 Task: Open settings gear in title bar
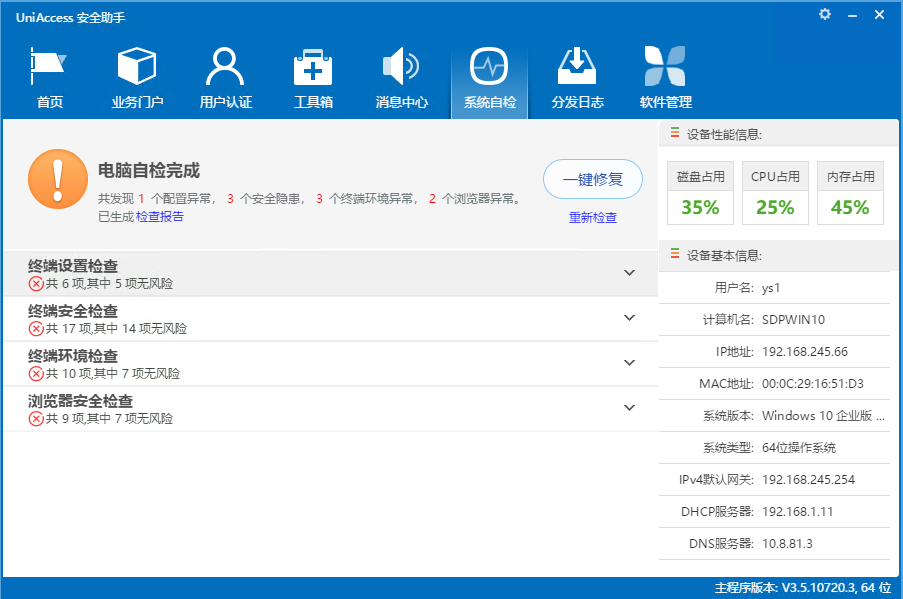click(x=825, y=14)
